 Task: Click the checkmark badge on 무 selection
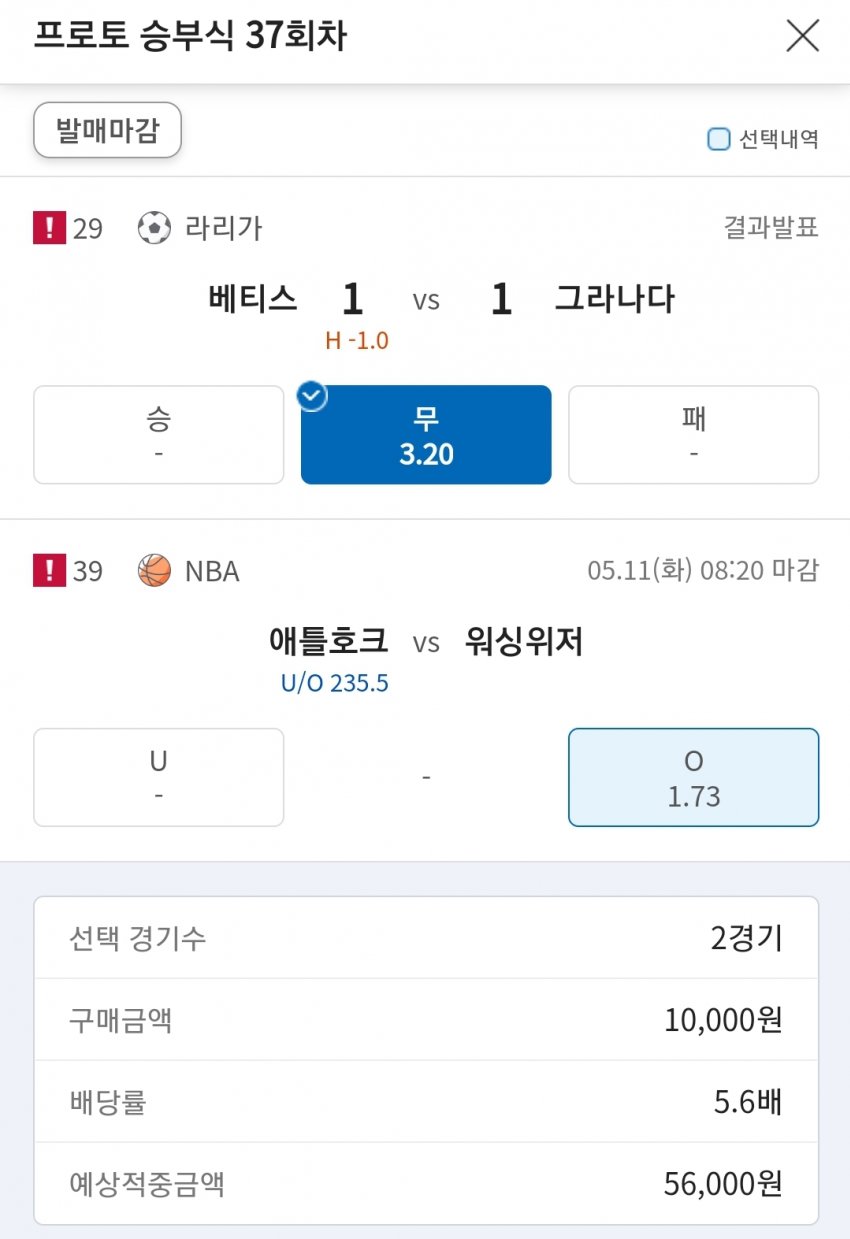click(x=314, y=396)
